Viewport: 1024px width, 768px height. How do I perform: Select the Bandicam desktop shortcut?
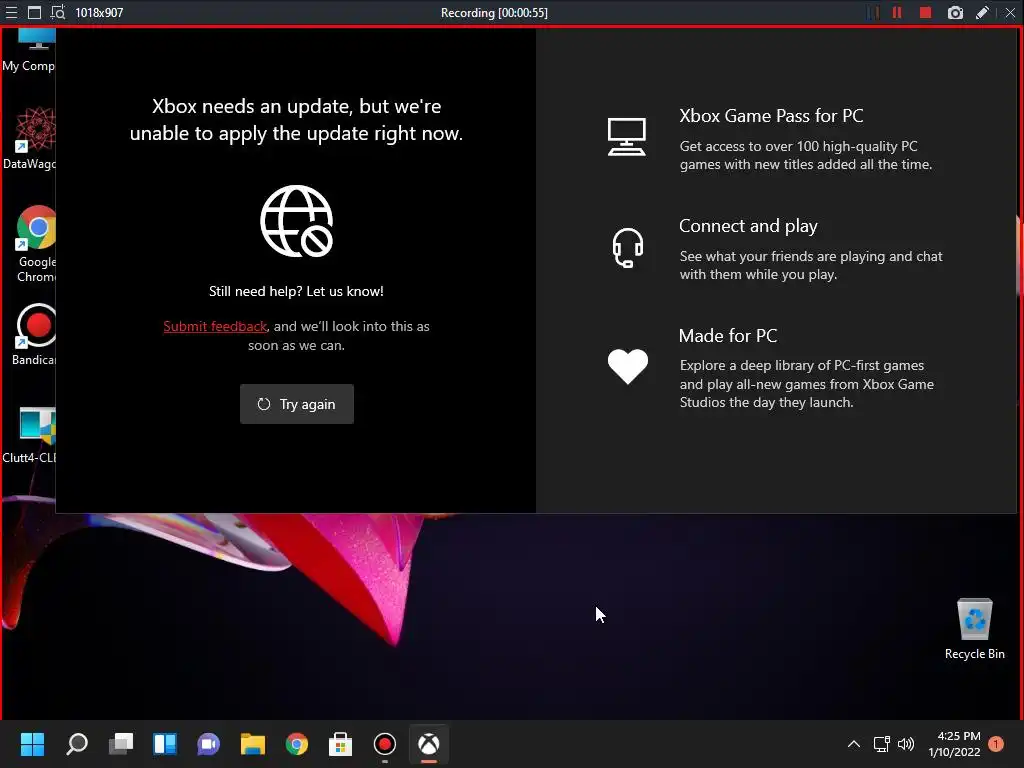click(x=35, y=335)
